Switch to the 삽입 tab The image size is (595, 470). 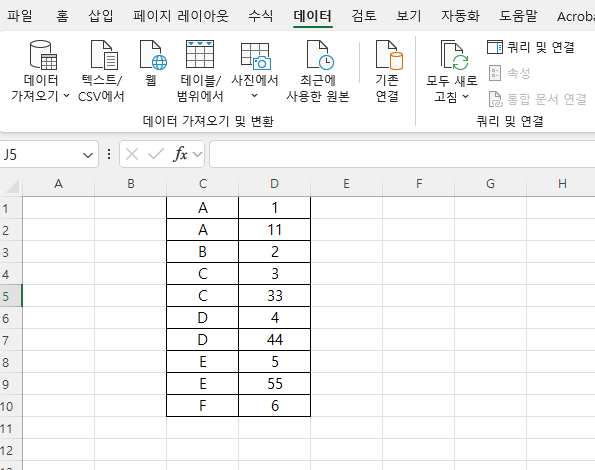tap(101, 16)
